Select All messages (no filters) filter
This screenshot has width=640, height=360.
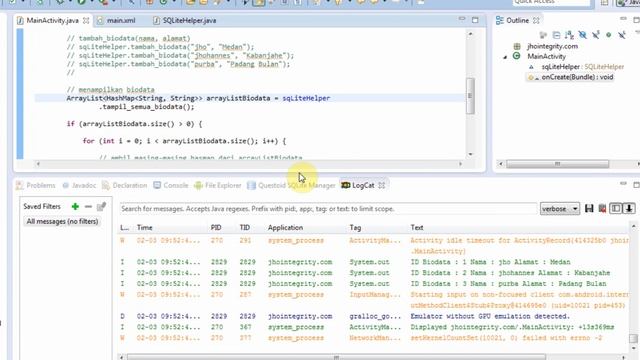click(x=62, y=221)
